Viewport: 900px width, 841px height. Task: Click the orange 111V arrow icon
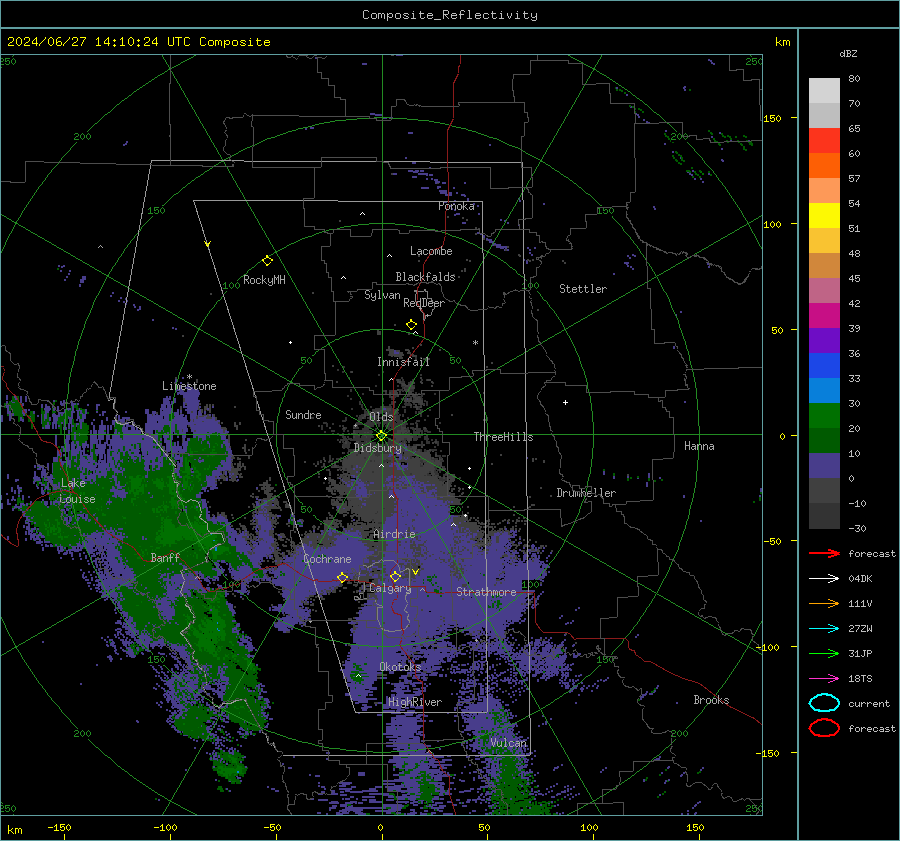tap(824, 603)
